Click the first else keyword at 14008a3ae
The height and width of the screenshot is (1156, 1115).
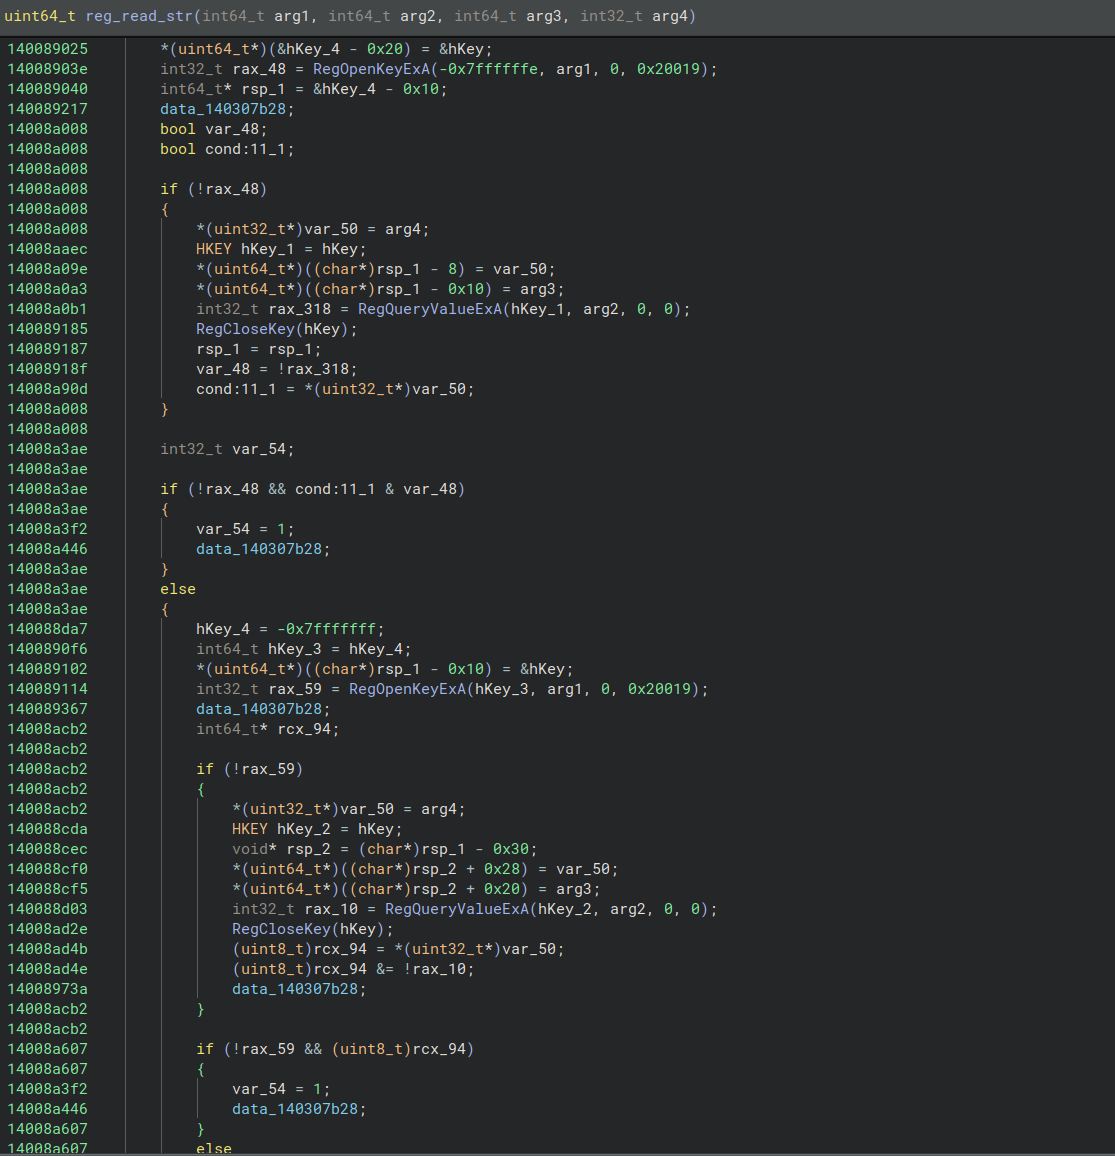178,589
